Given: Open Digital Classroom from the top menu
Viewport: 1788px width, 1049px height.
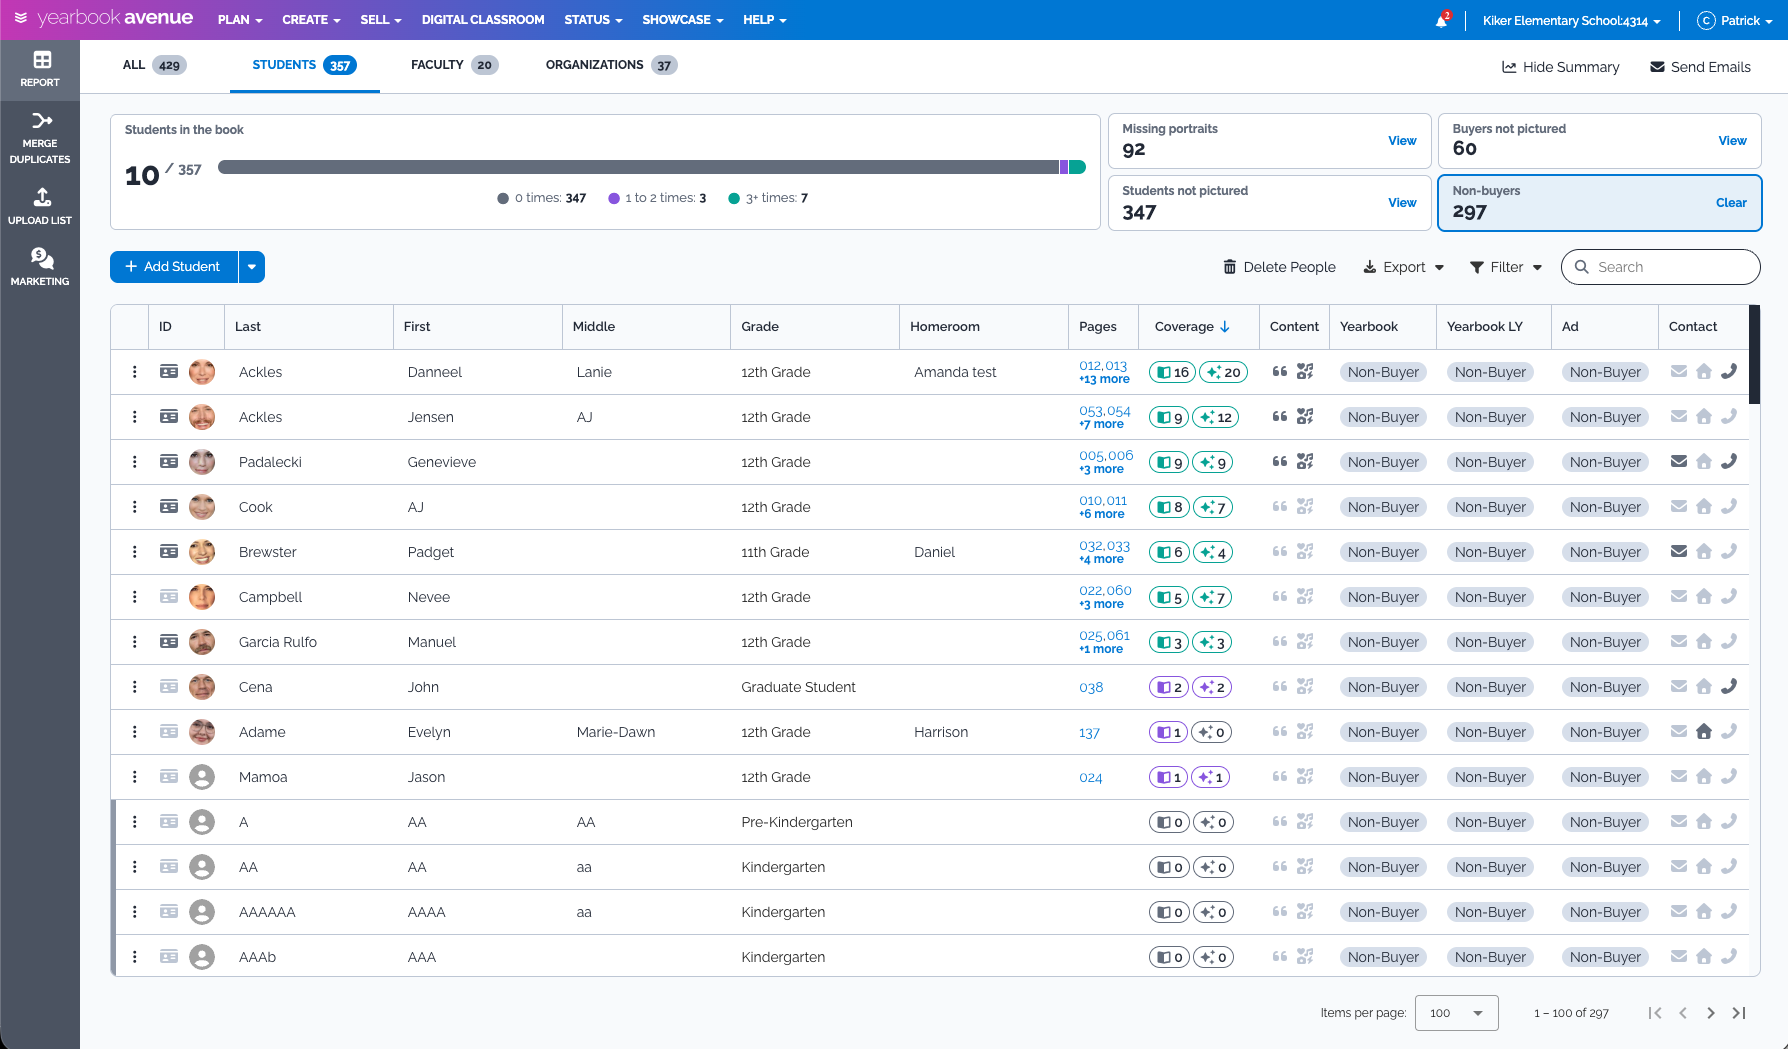Looking at the screenshot, I should coord(483,20).
